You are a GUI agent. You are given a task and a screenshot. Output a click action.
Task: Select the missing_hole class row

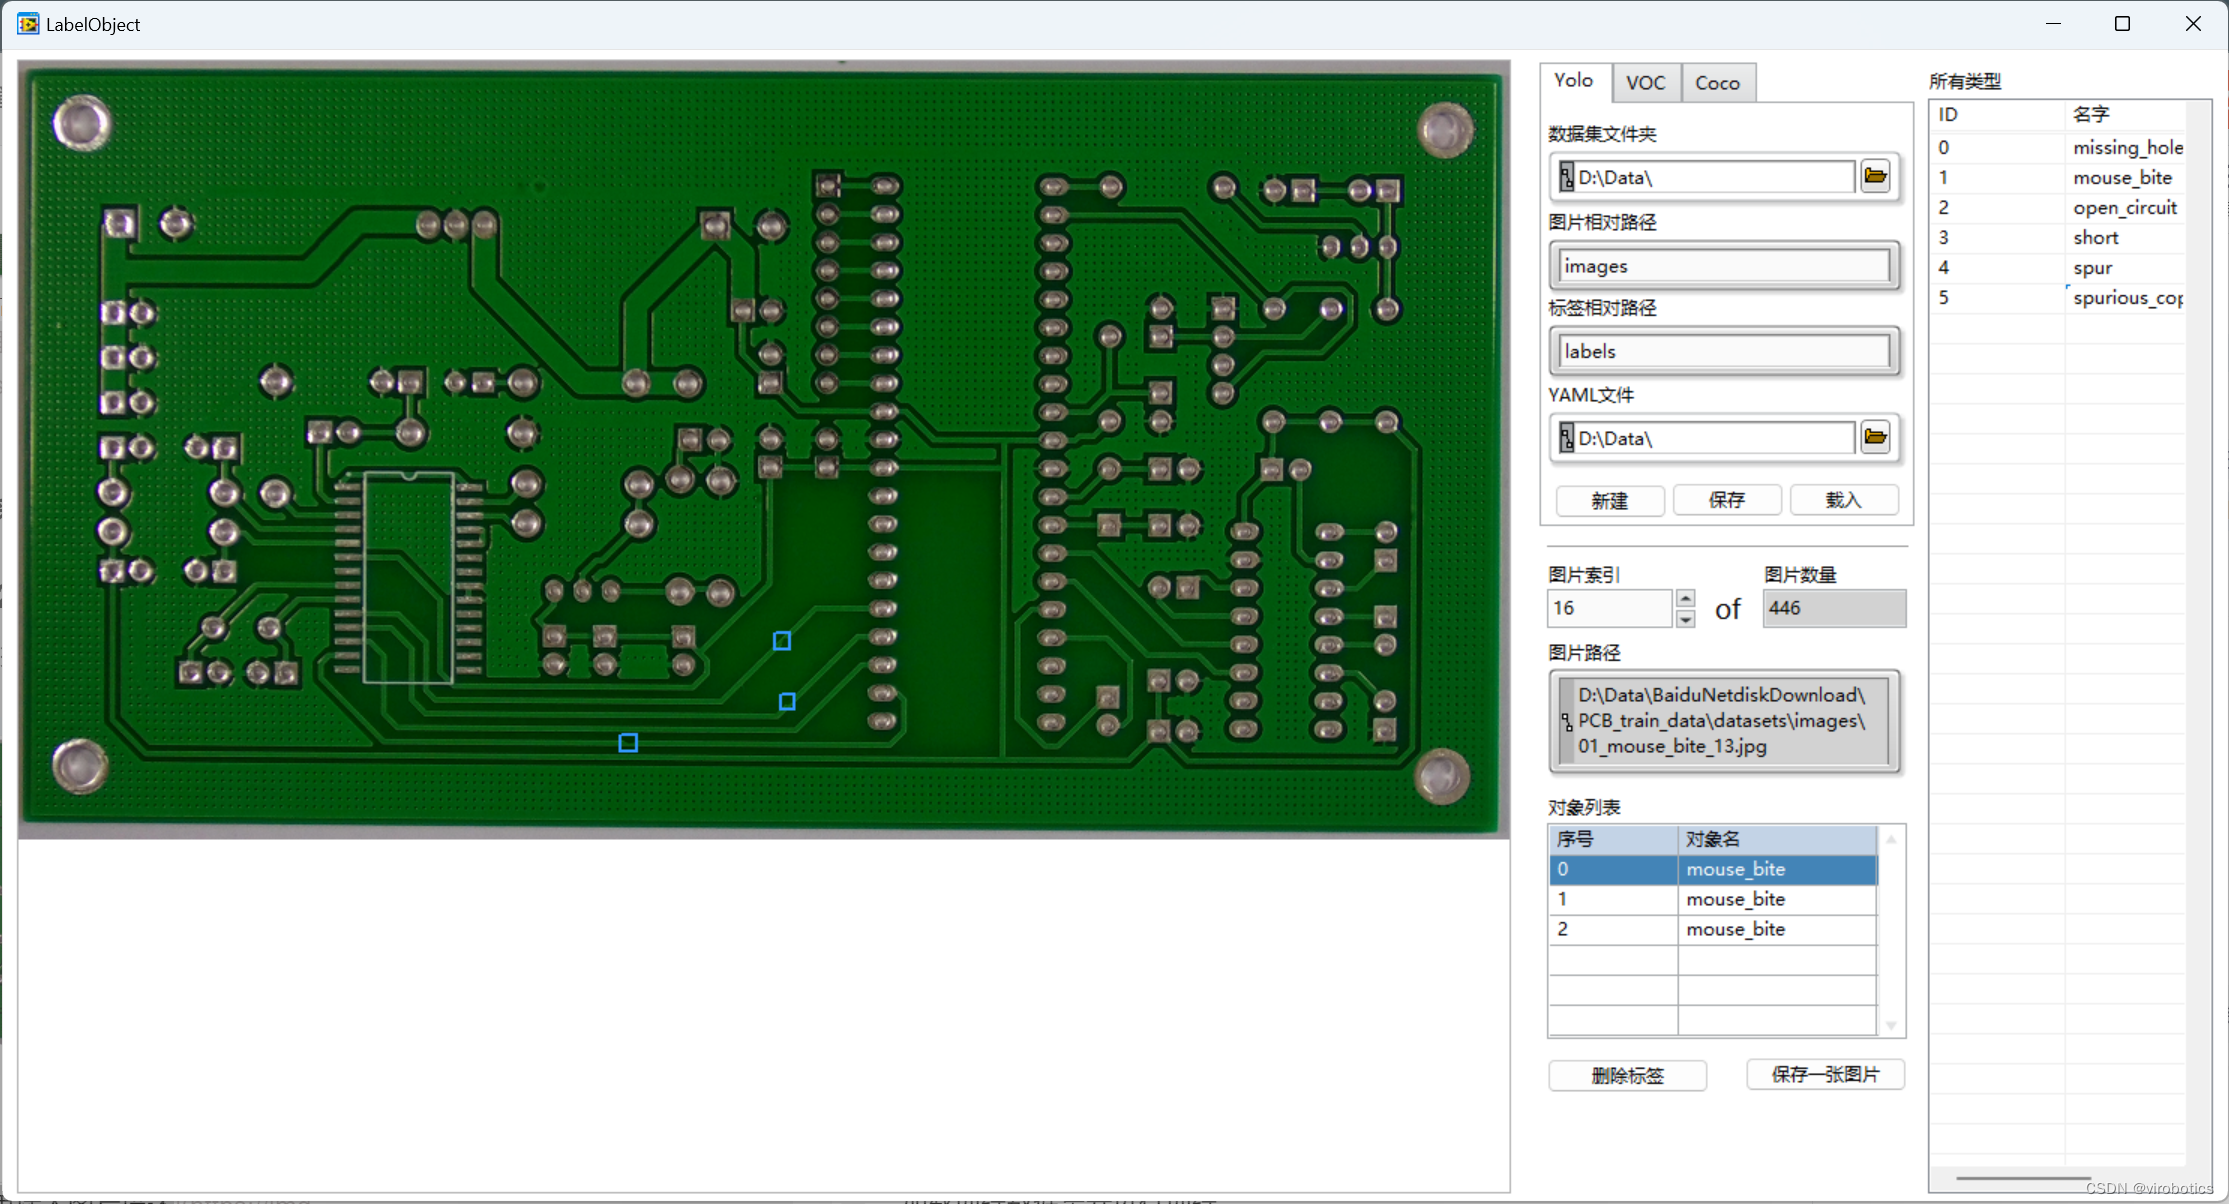2058,147
